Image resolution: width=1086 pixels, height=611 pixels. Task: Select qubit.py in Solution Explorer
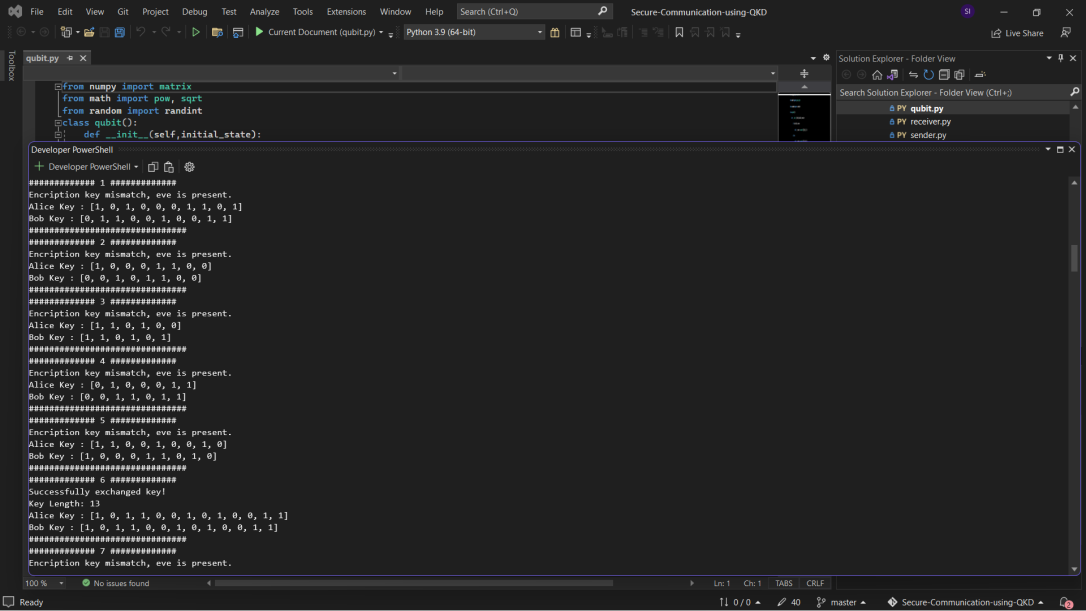click(x=927, y=108)
